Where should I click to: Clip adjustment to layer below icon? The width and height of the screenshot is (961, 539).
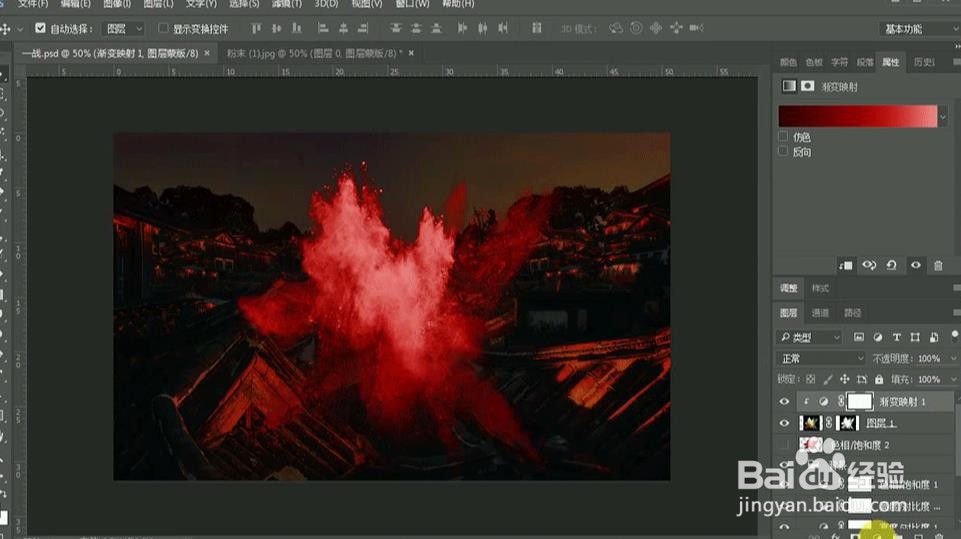pos(846,265)
